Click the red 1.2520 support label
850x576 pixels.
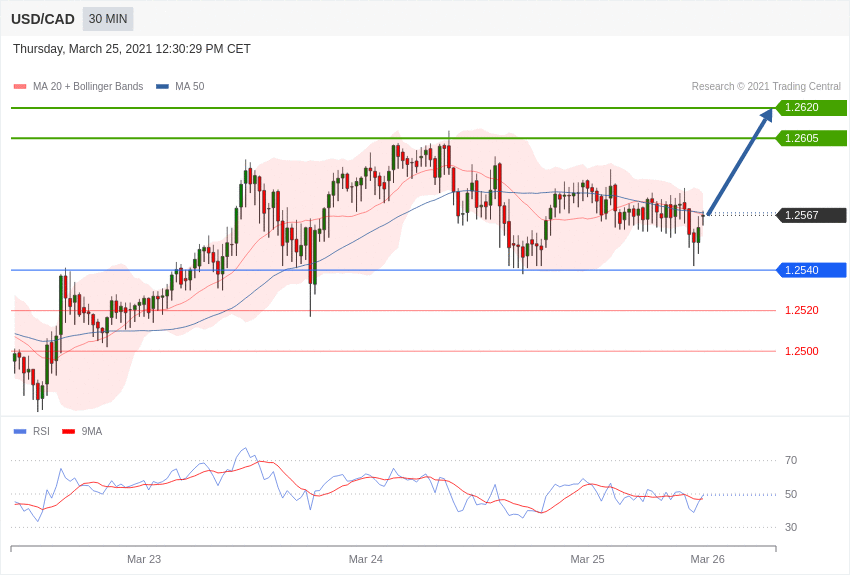coord(802,310)
